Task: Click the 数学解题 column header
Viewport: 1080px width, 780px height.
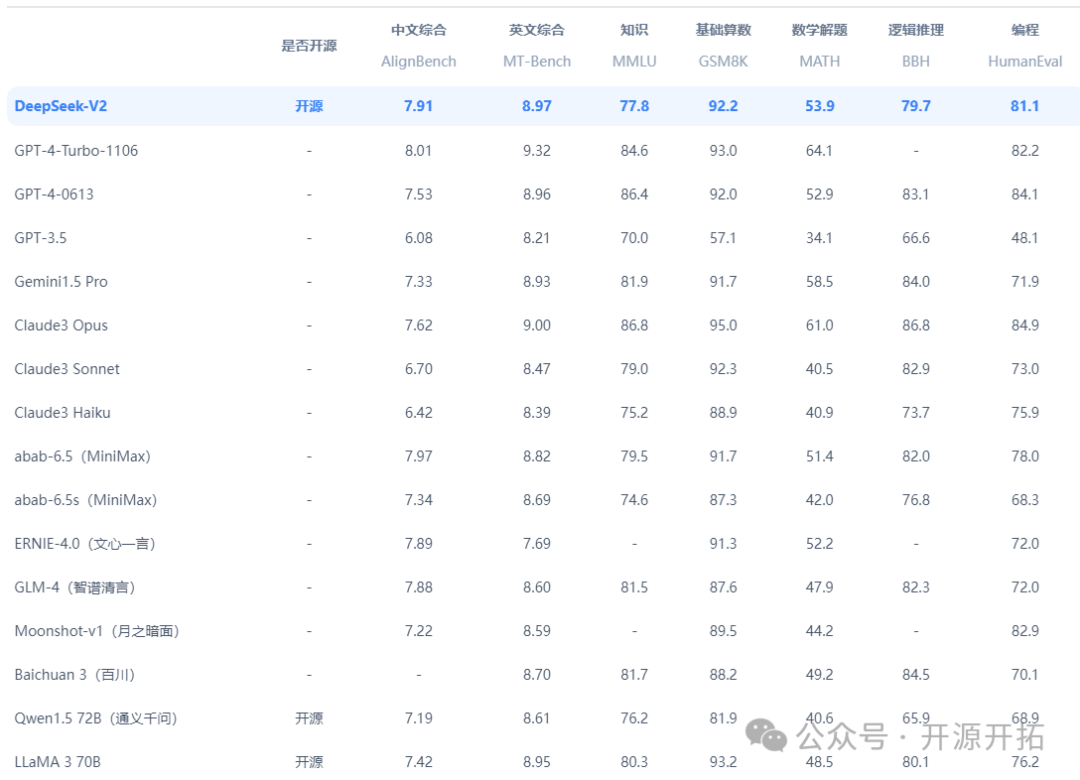Action: pyautogui.click(x=820, y=30)
